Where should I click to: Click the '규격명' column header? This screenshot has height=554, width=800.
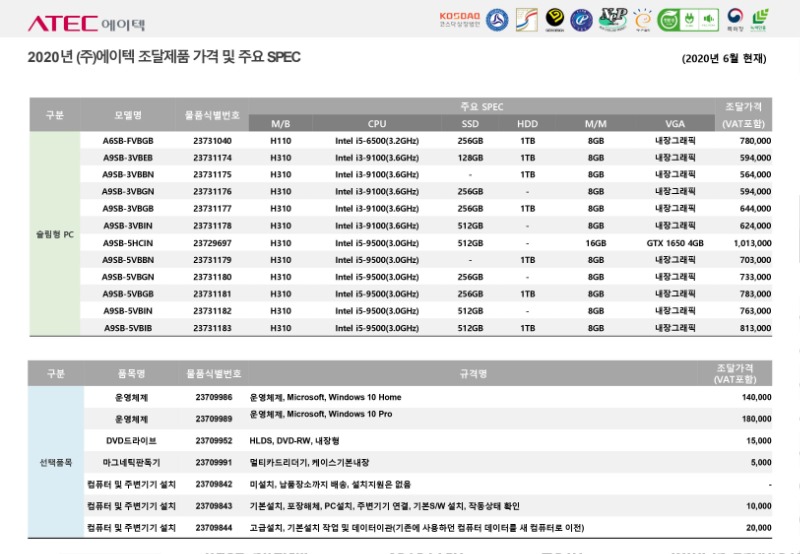point(473,373)
